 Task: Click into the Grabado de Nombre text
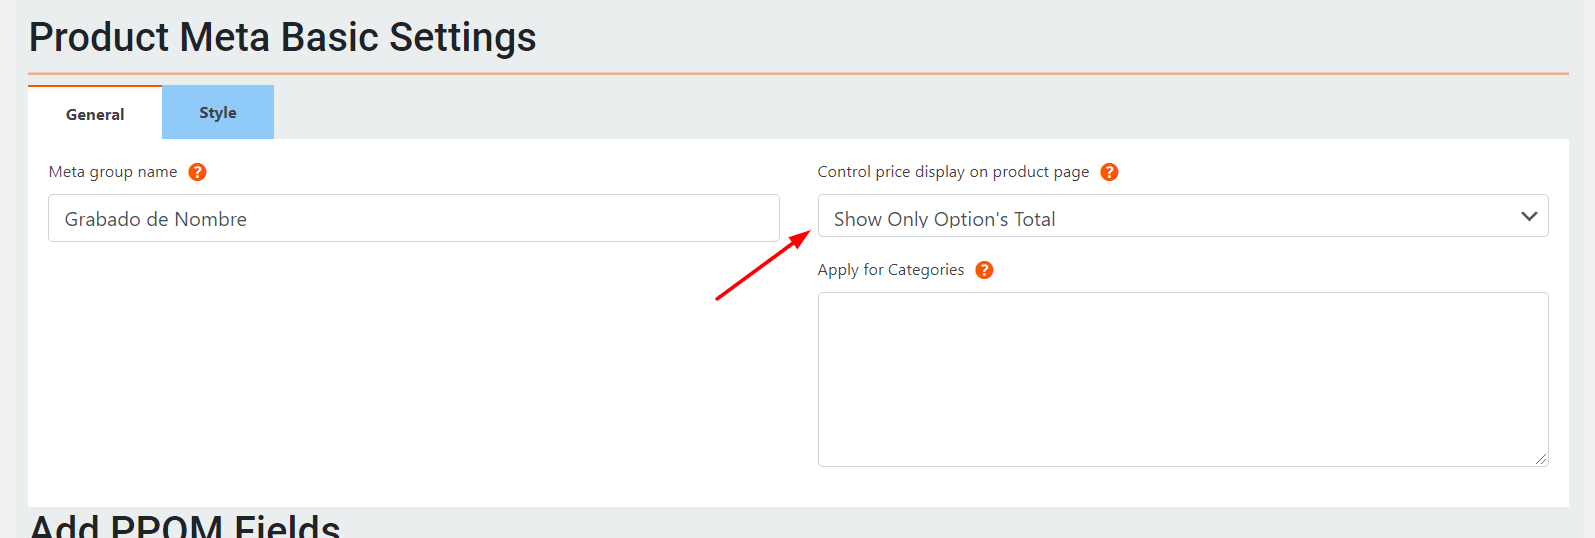tap(156, 219)
